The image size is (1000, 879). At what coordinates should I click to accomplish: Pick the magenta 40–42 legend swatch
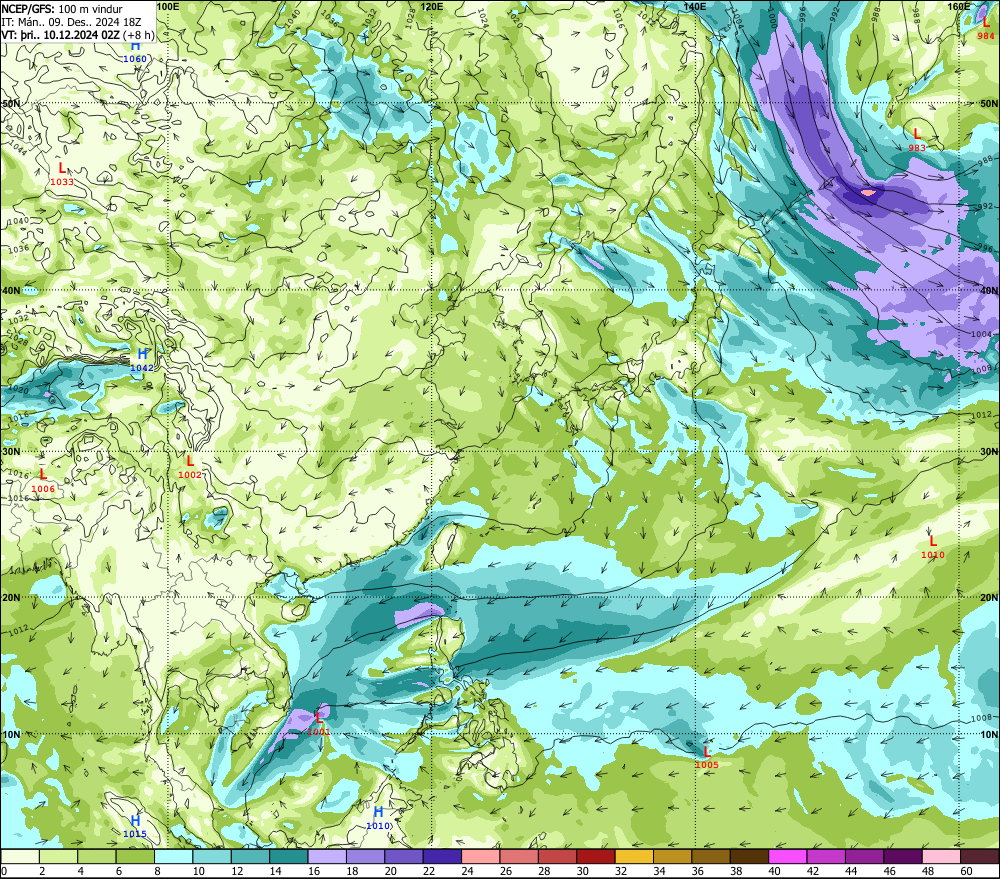788,856
